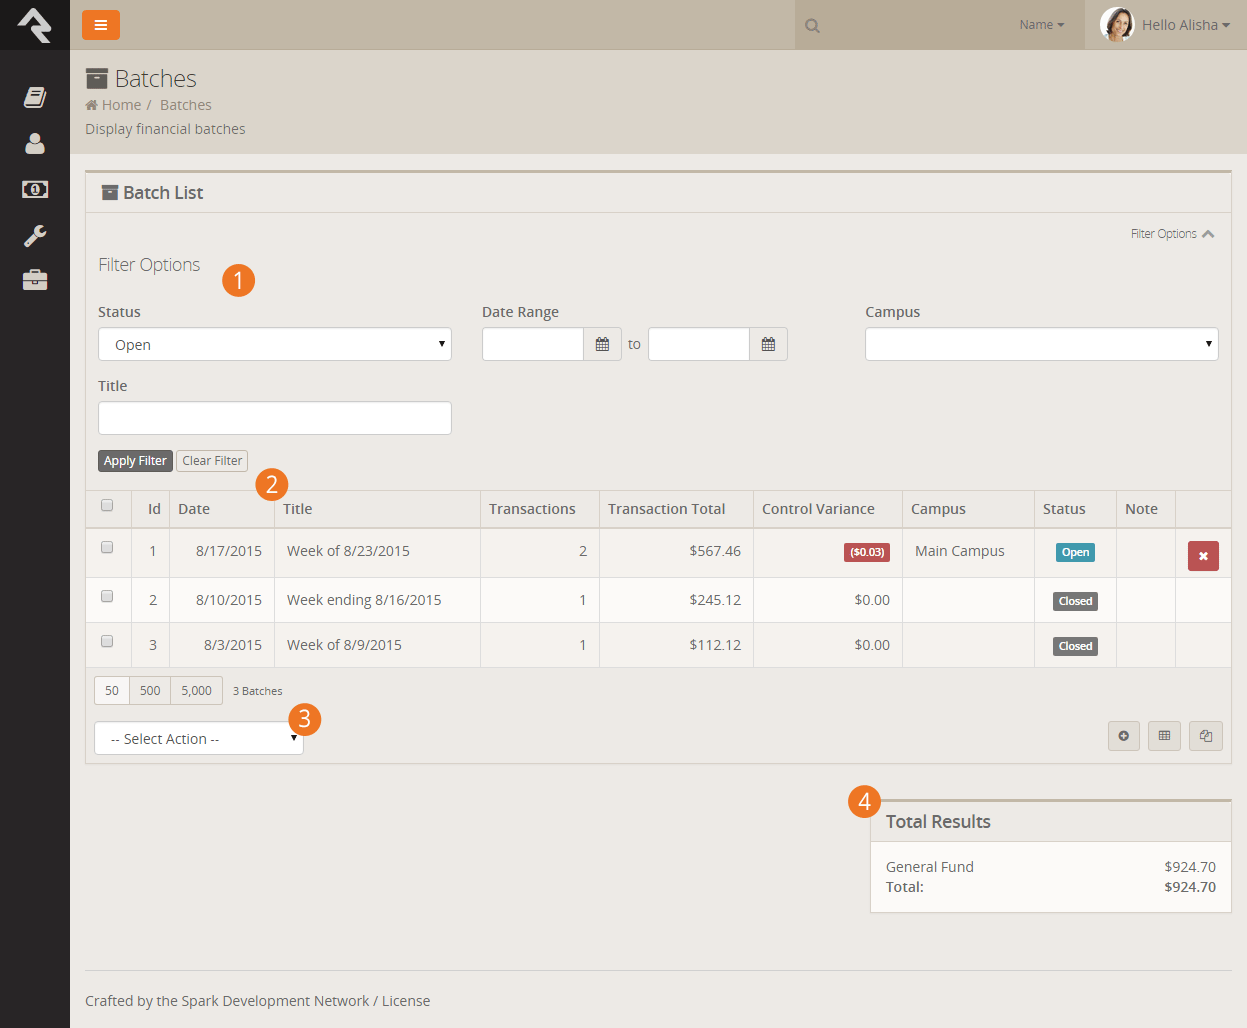Viewport: 1247px width, 1028px height.
Task: Open the book icon in the sidebar
Action: coord(35,97)
